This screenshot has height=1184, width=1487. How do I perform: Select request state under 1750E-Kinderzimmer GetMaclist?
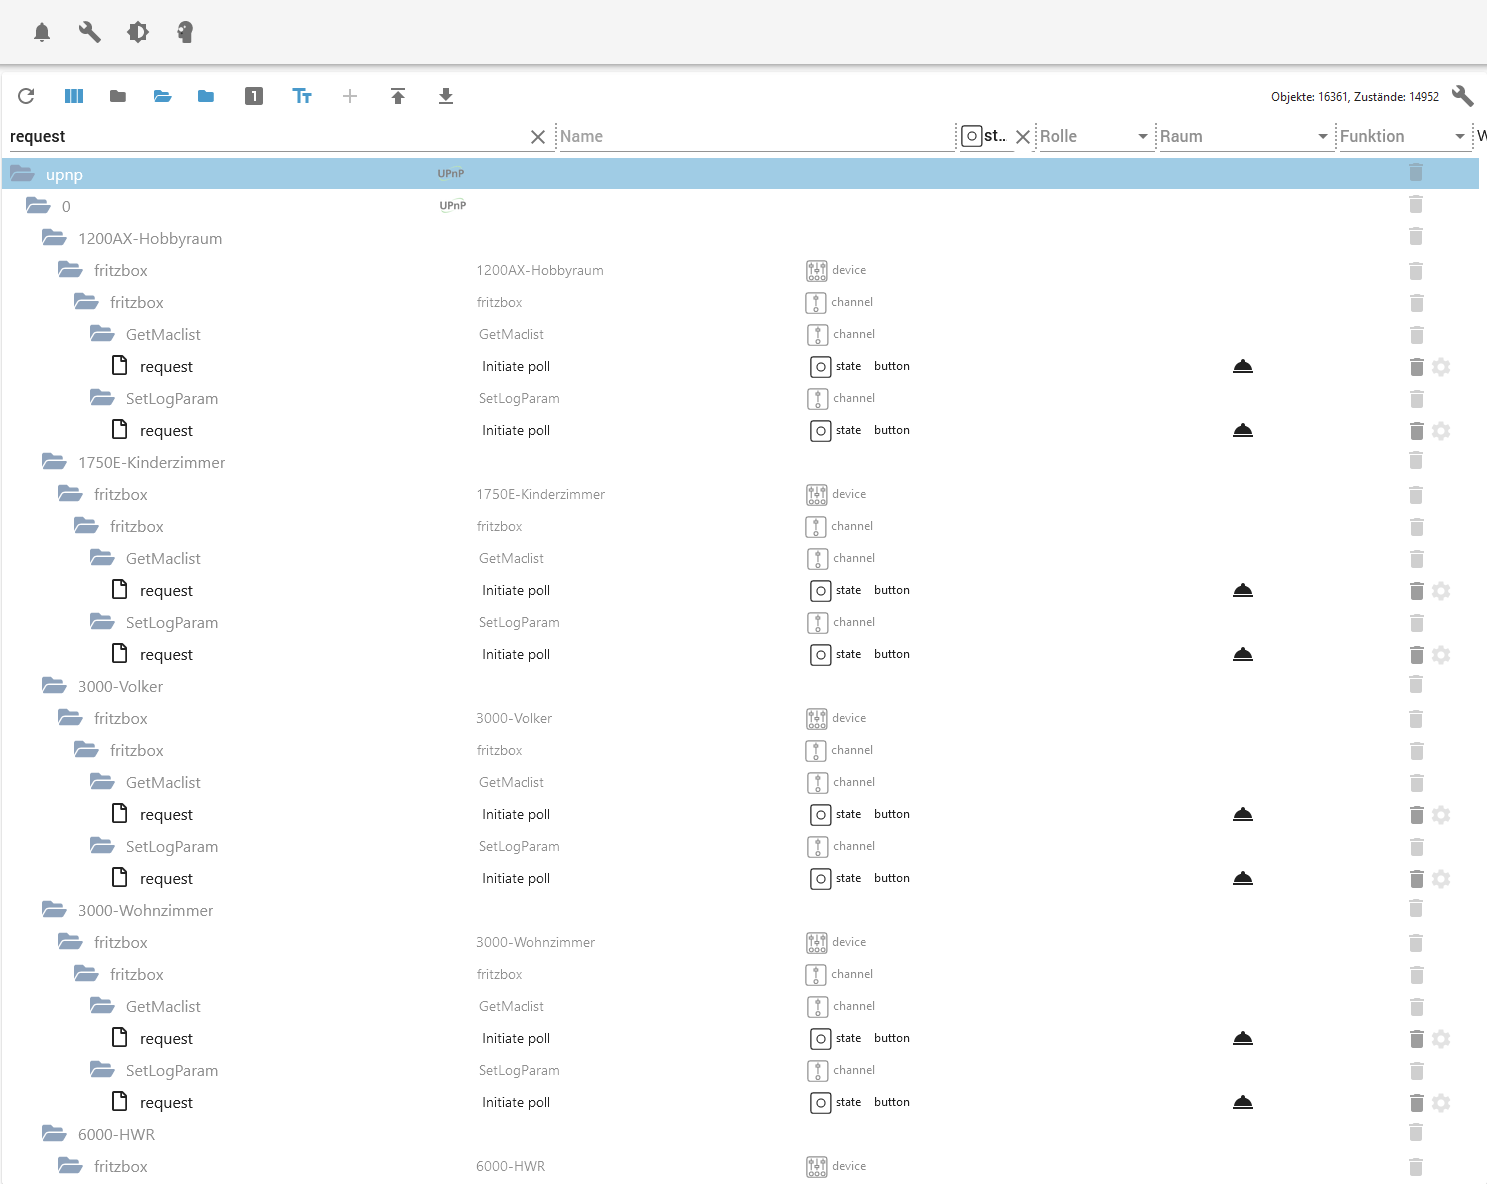click(166, 591)
